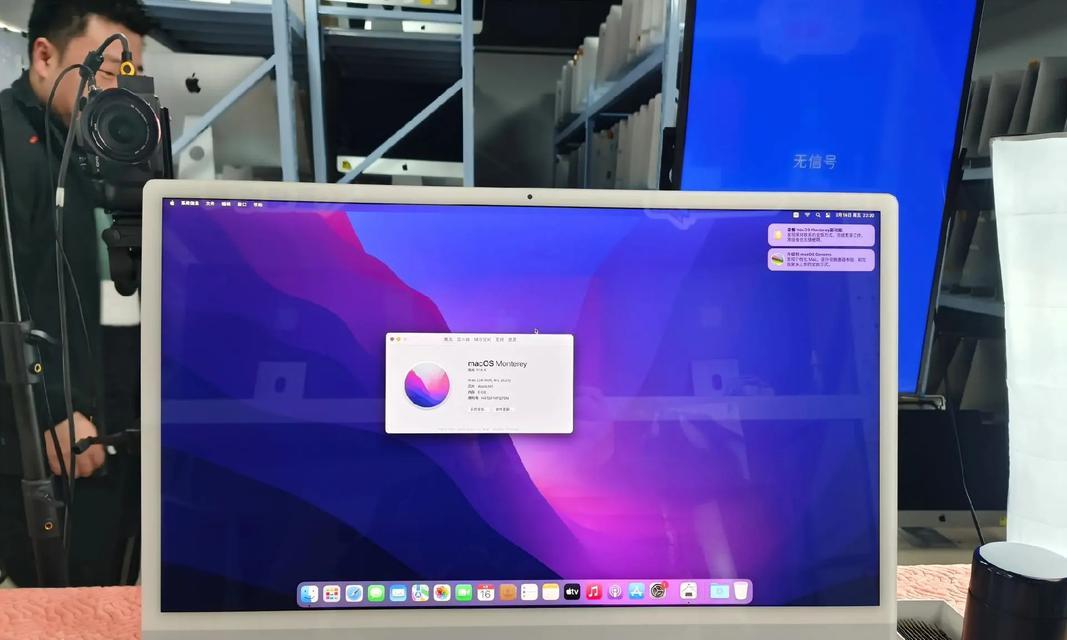Click the macOS Monterey logo image
The height and width of the screenshot is (640, 1067).
(x=427, y=385)
